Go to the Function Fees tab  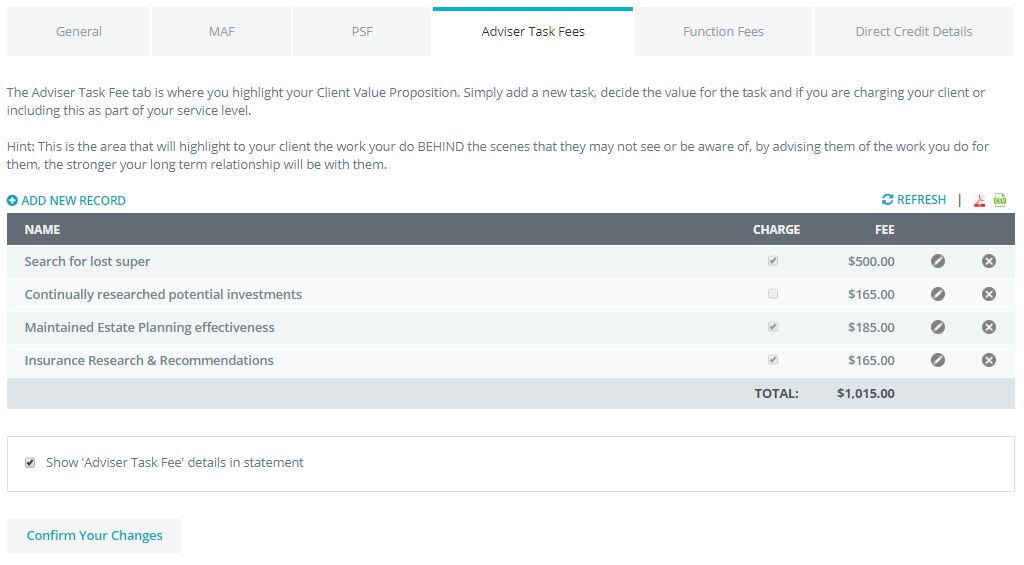pos(723,31)
